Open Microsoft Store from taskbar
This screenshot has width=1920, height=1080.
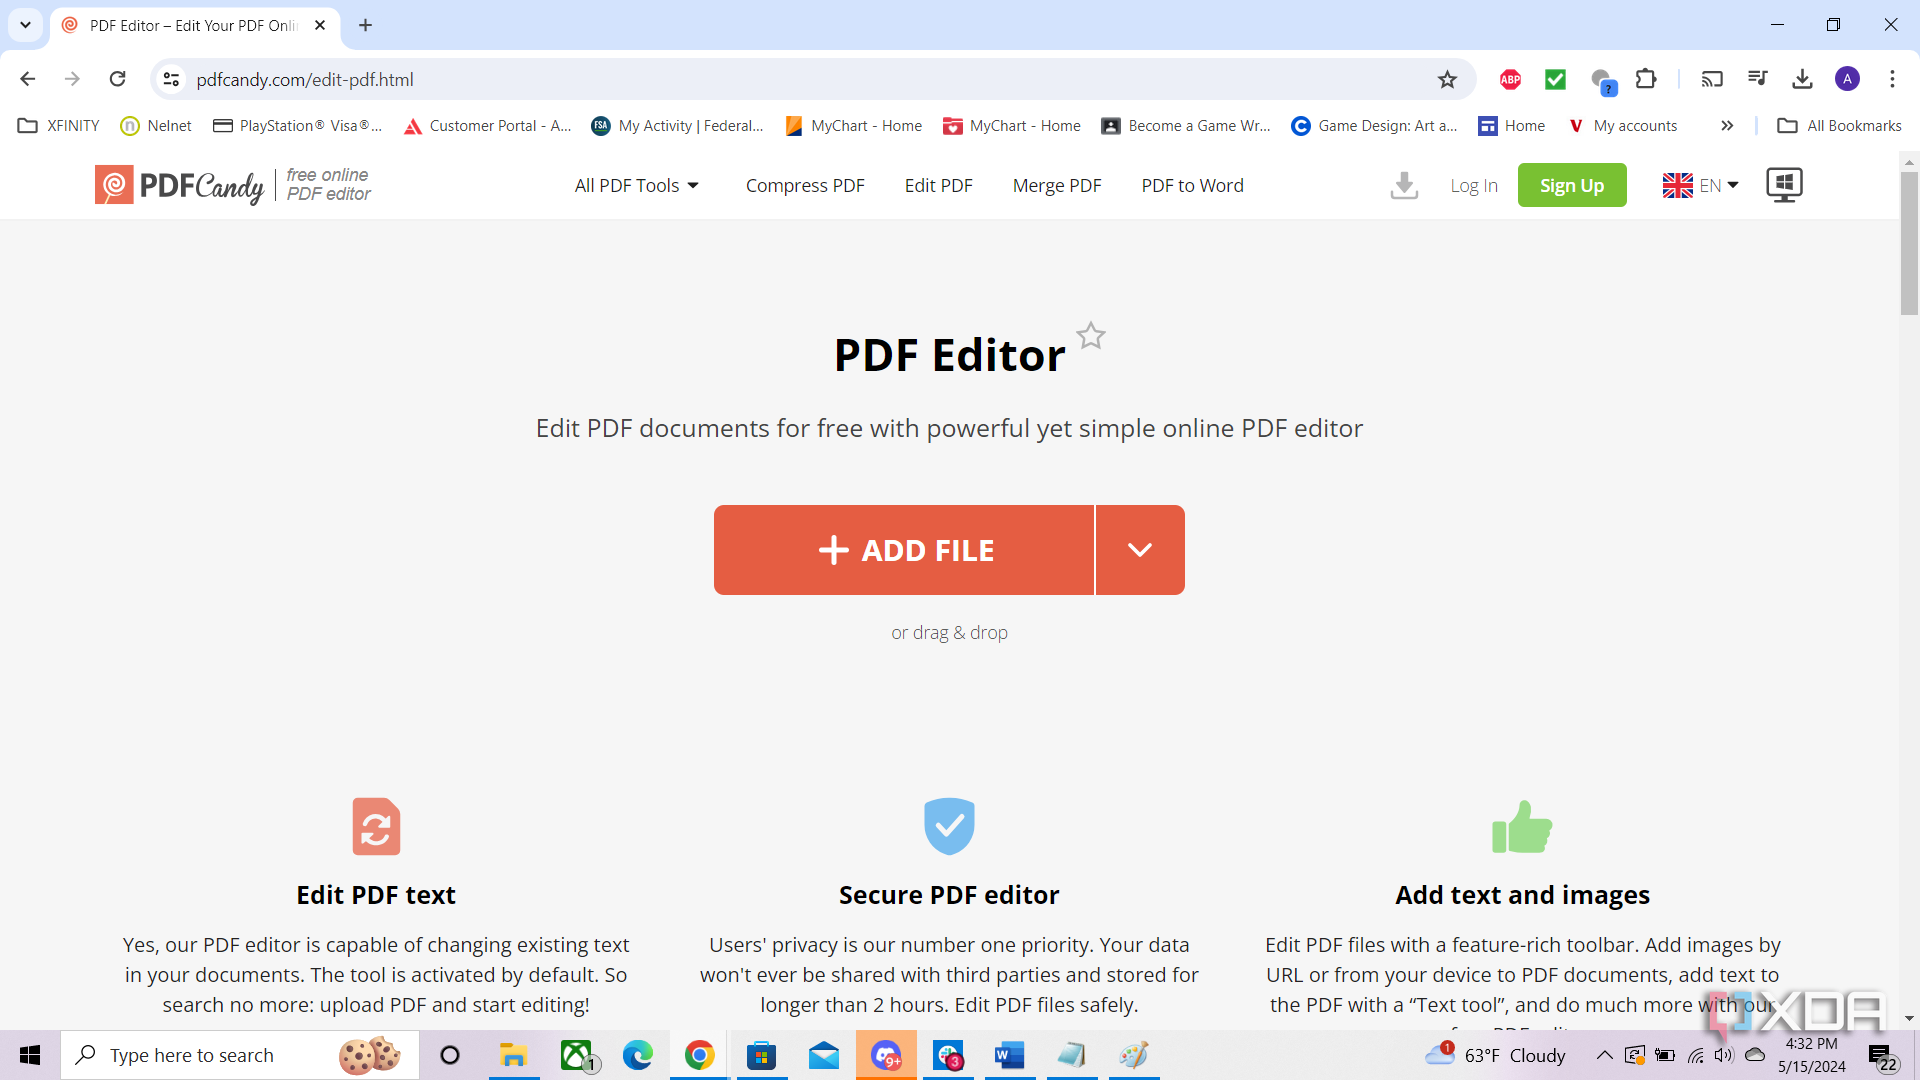point(761,1055)
